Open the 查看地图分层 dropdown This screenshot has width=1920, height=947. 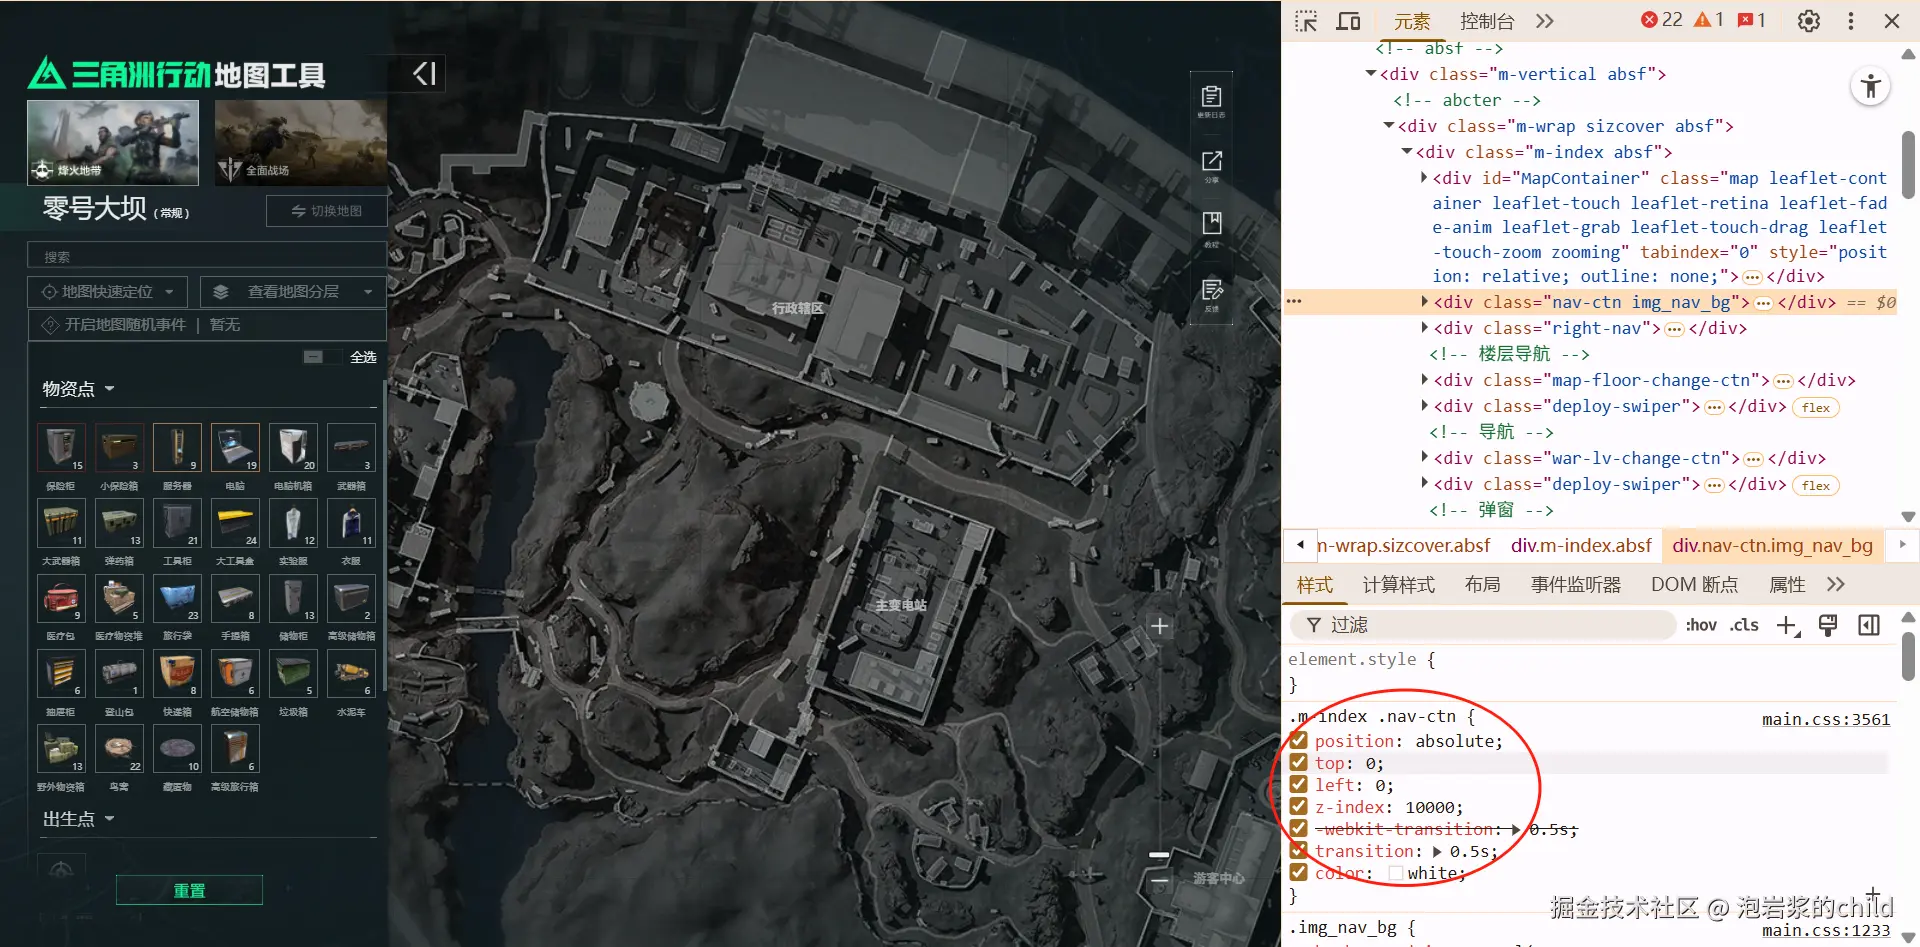[293, 292]
